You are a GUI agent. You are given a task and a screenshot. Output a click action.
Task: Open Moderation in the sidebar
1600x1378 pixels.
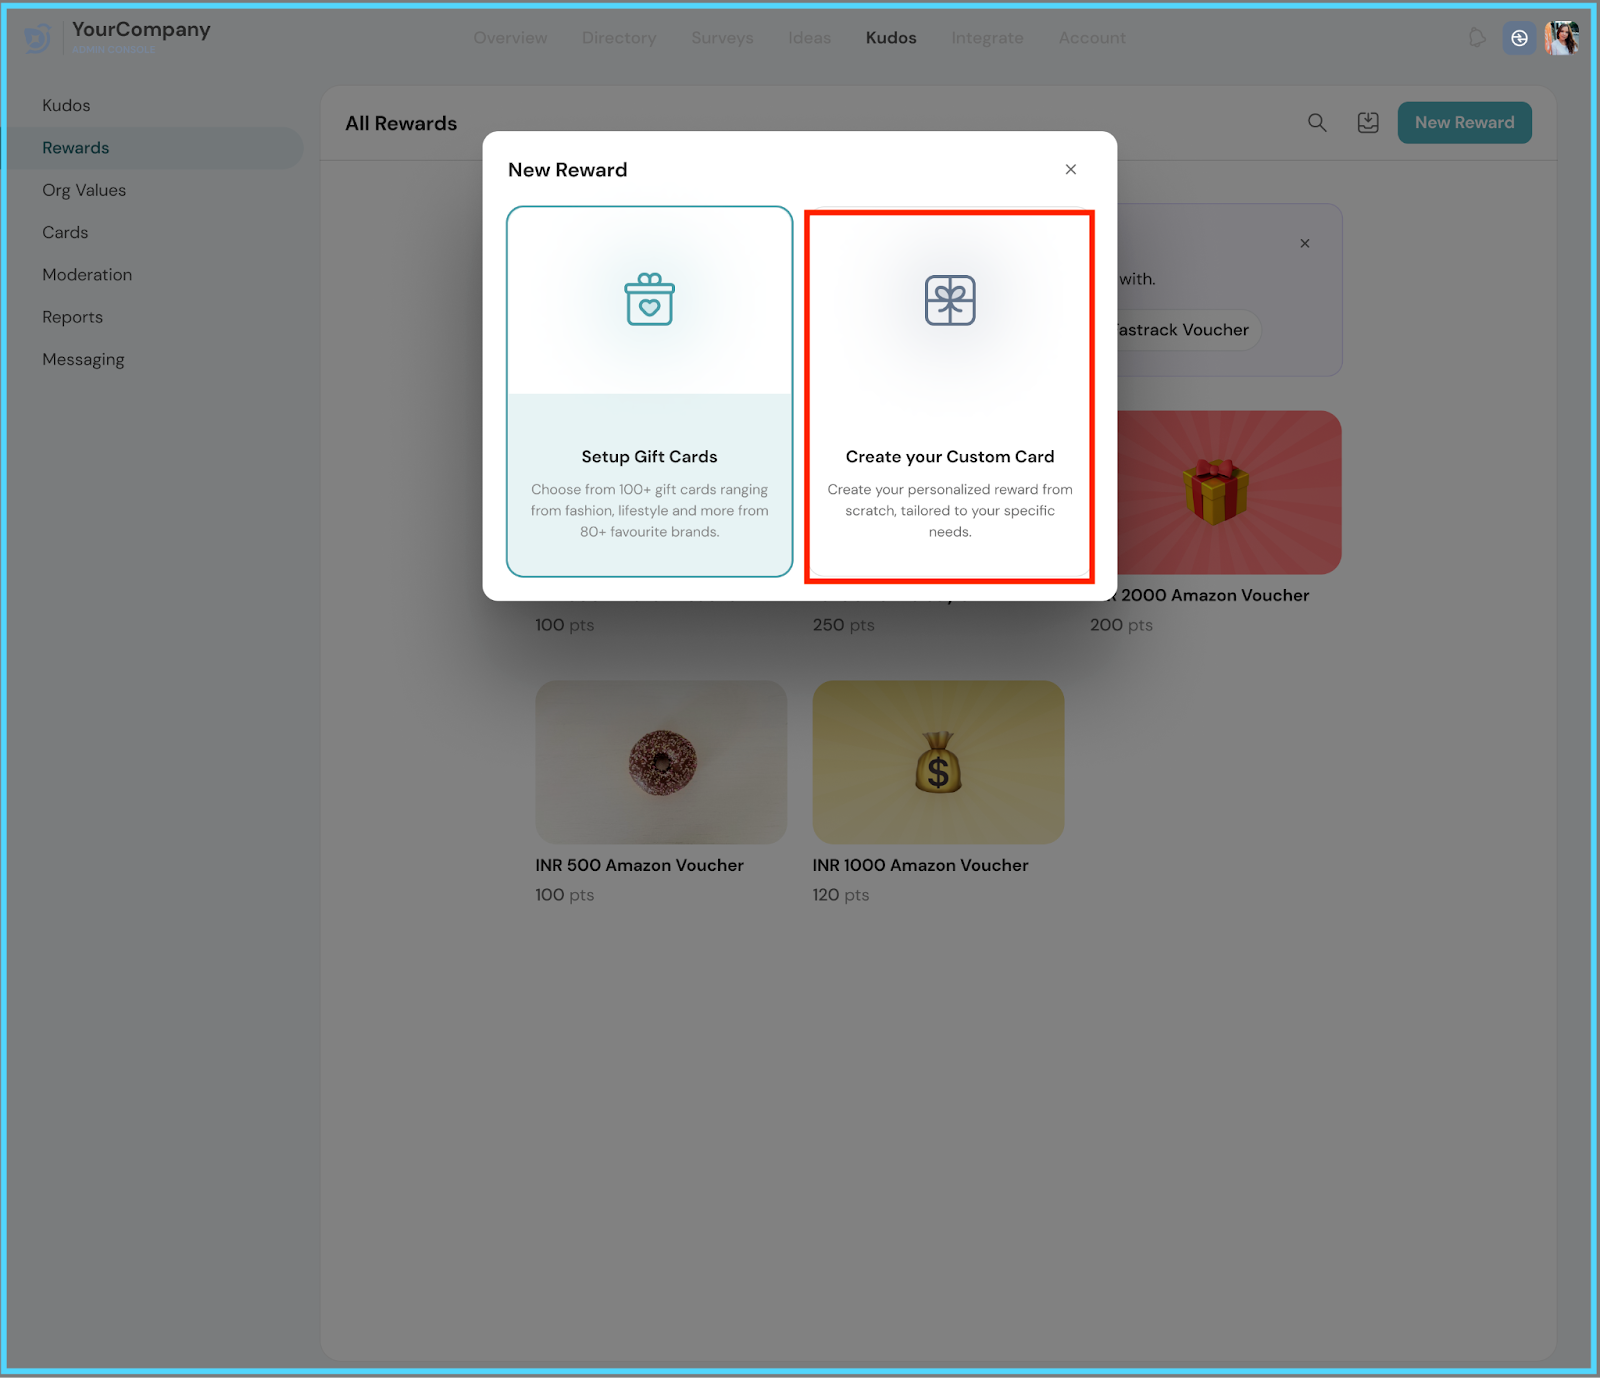coord(87,274)
